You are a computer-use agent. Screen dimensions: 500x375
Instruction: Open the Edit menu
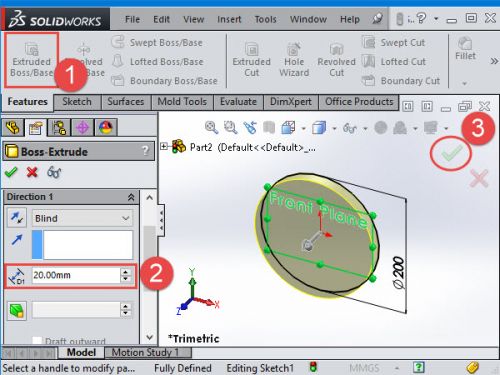click(x=161, y=19)
